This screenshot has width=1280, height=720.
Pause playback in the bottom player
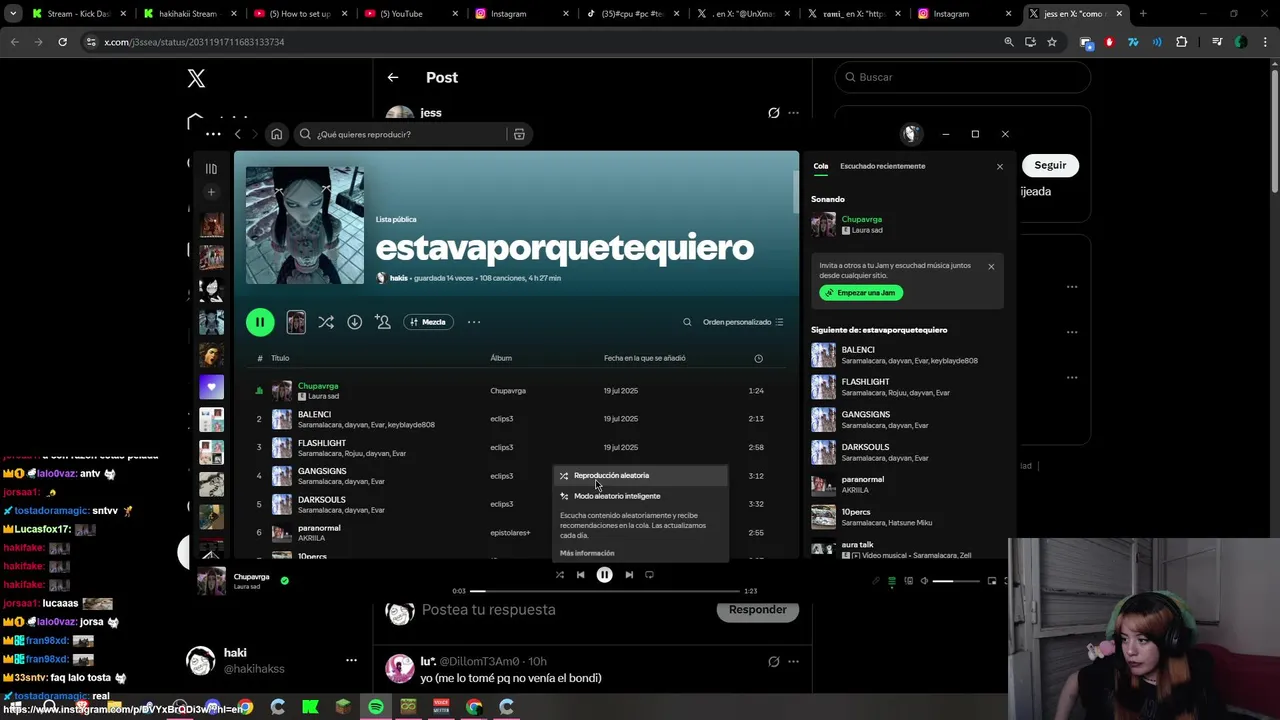click(604, 575)
